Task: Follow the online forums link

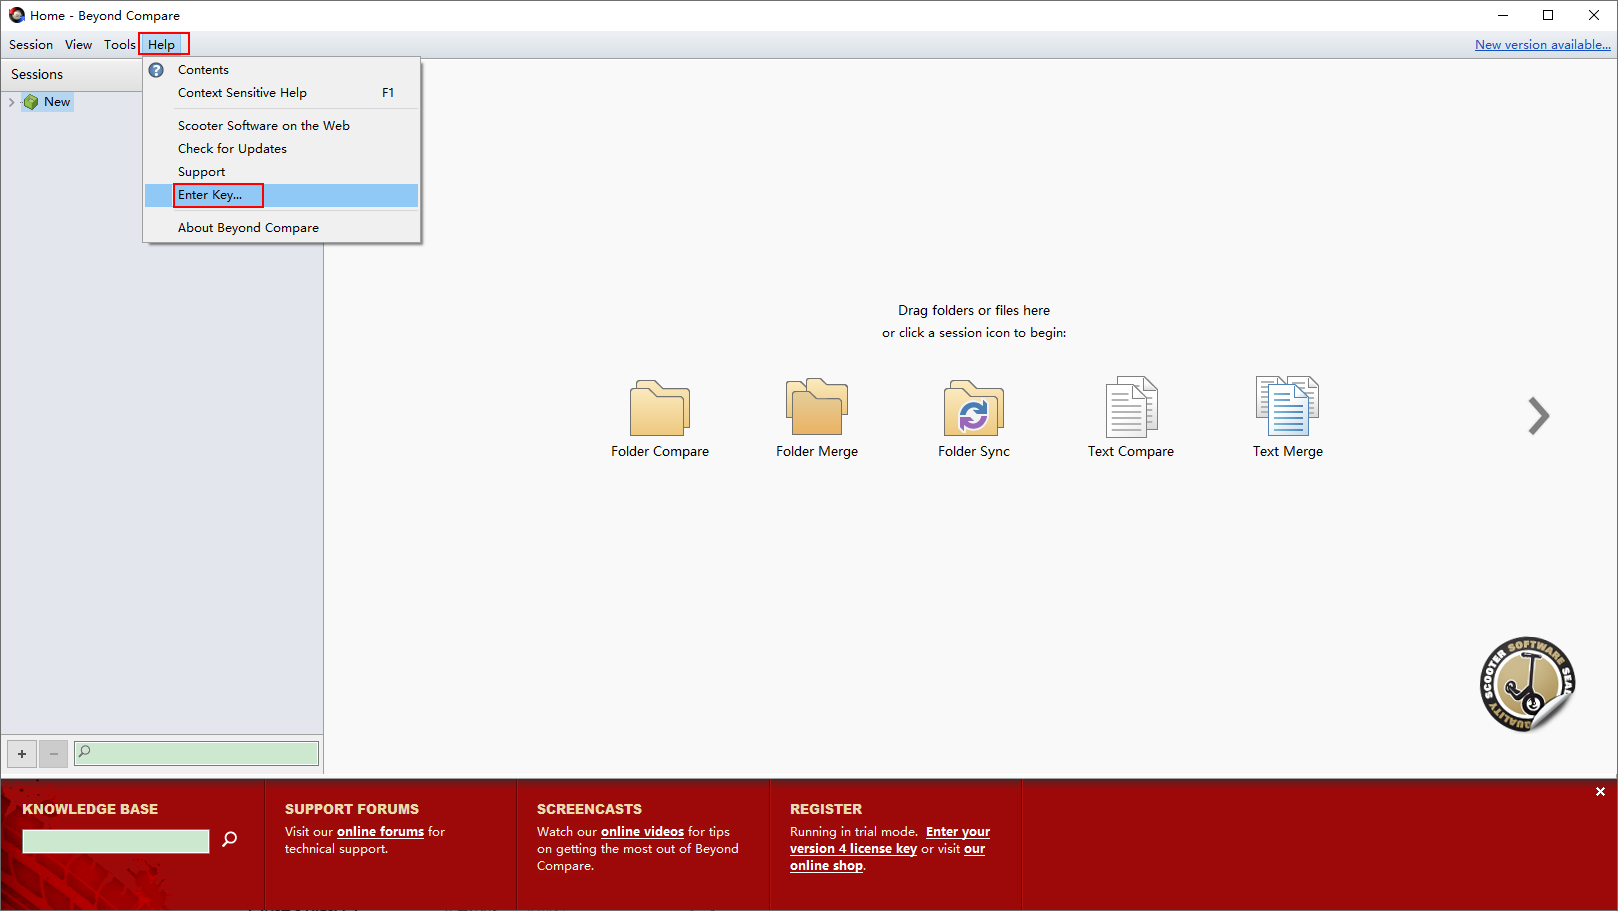Action: pos(380,832)
